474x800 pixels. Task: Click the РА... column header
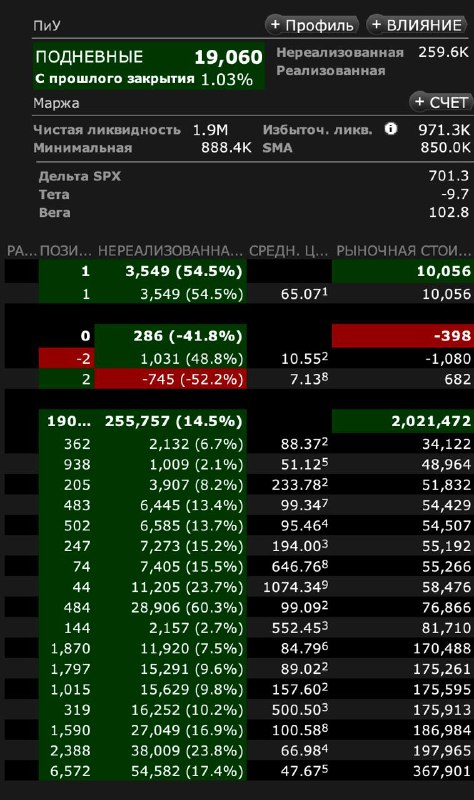coord(21,251)
